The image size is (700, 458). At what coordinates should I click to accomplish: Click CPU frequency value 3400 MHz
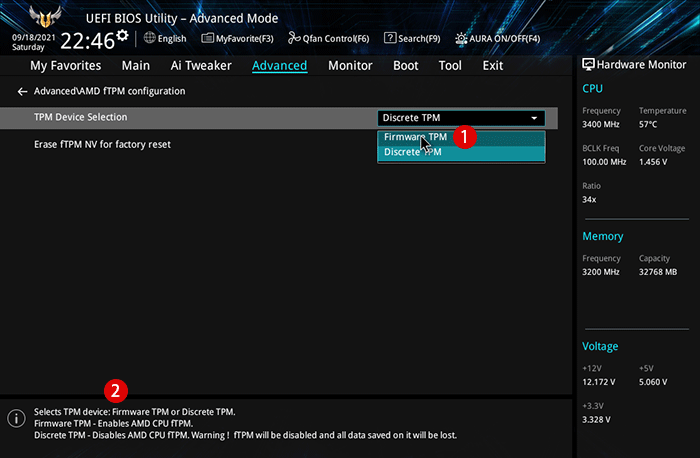tap(600, 125)
